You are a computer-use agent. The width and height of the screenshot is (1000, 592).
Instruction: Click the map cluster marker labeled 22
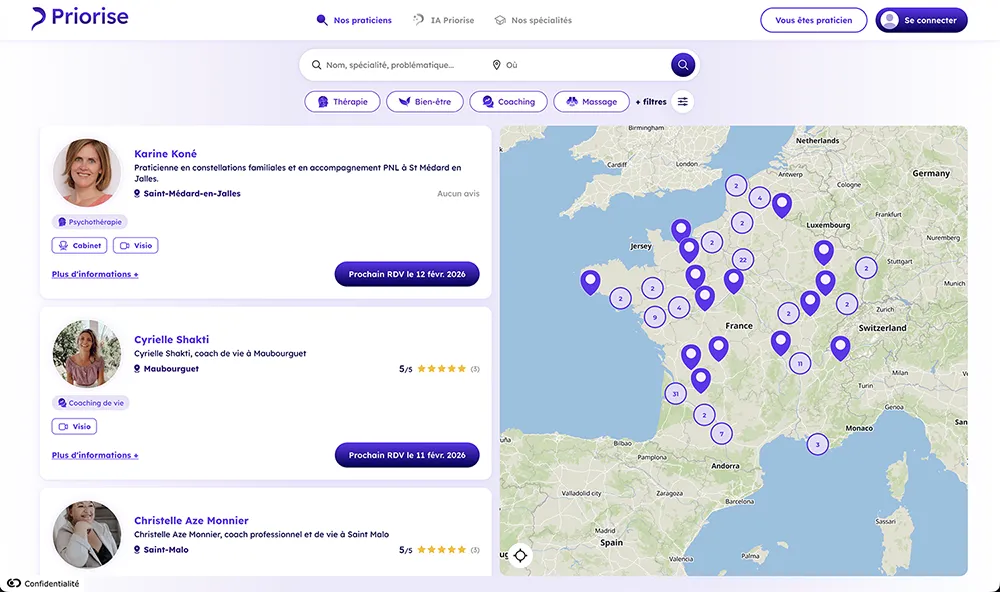pos(743,260)
